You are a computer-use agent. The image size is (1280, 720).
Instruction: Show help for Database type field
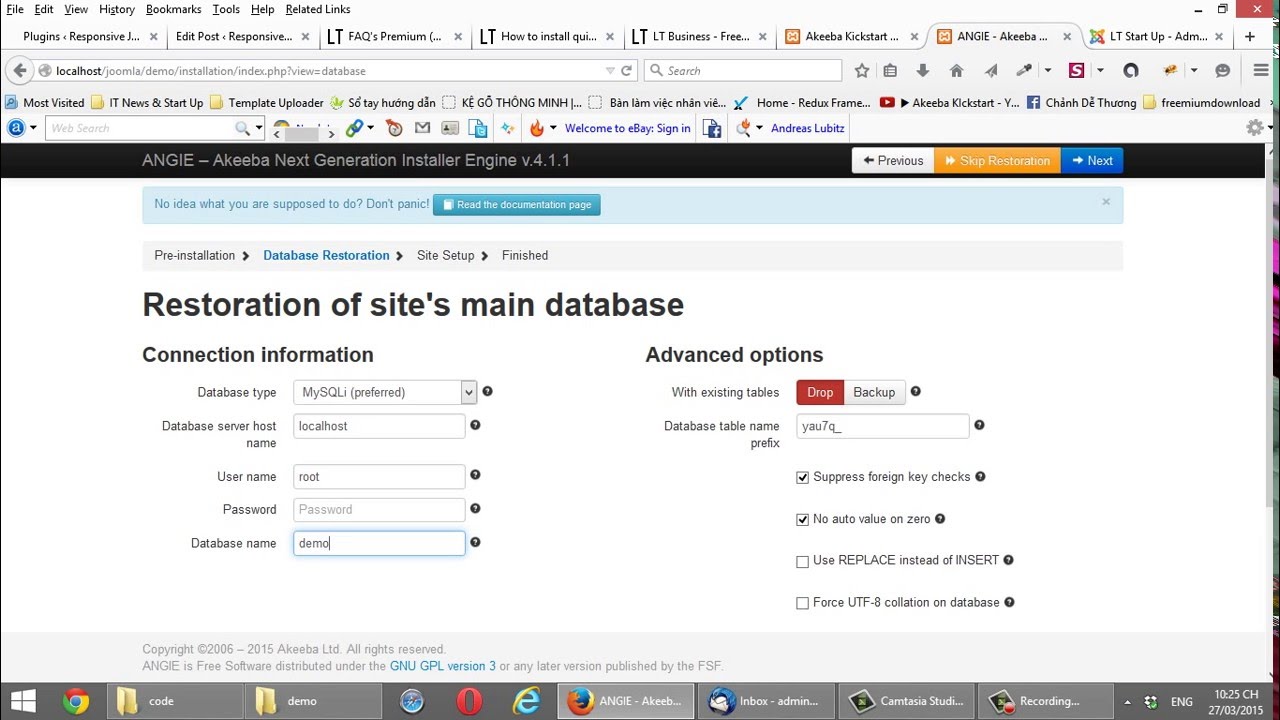click(x=487, y=391)
